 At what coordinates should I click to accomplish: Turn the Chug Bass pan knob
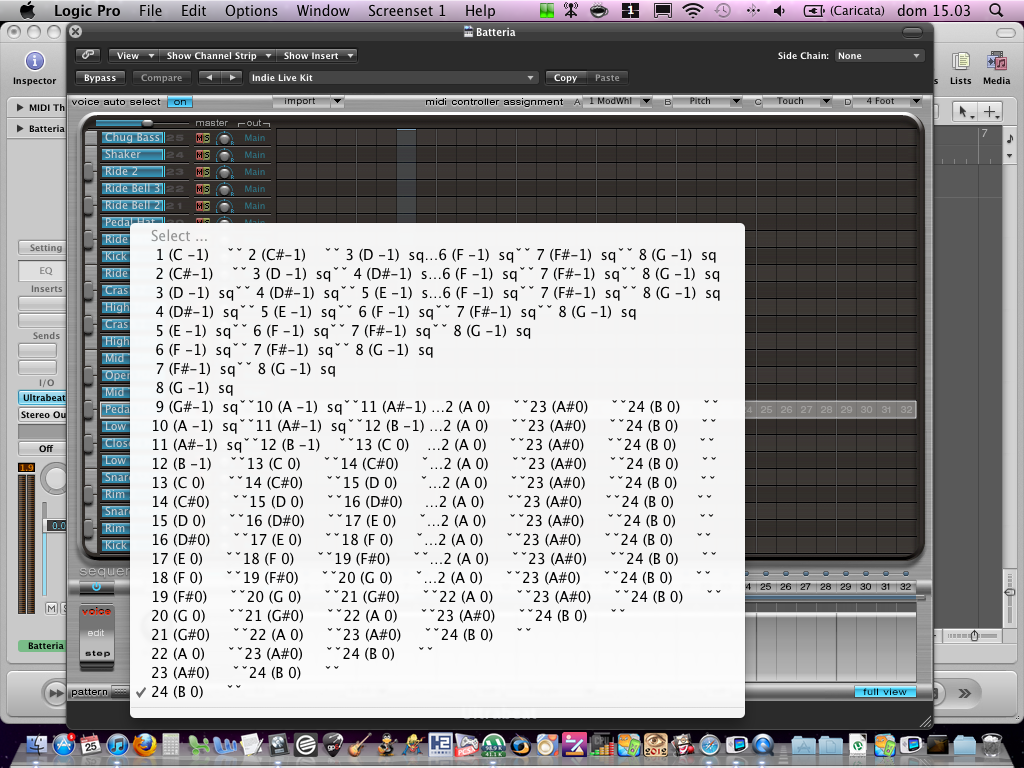225,138
